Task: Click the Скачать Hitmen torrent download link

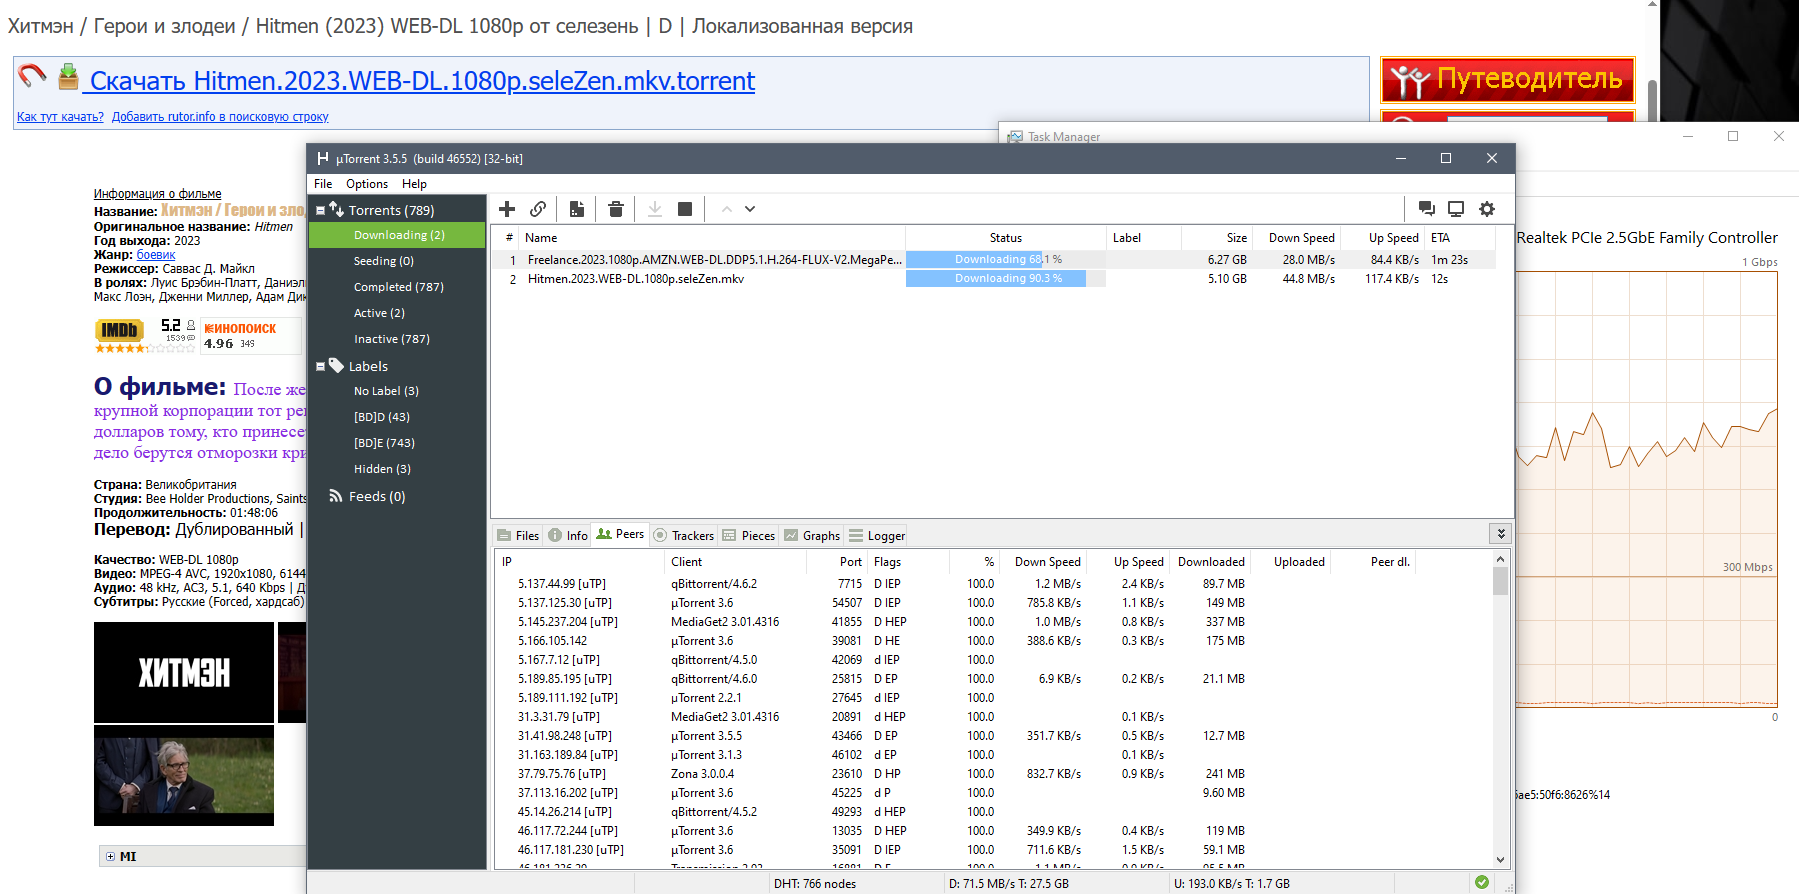Action: tap(422, 81)
